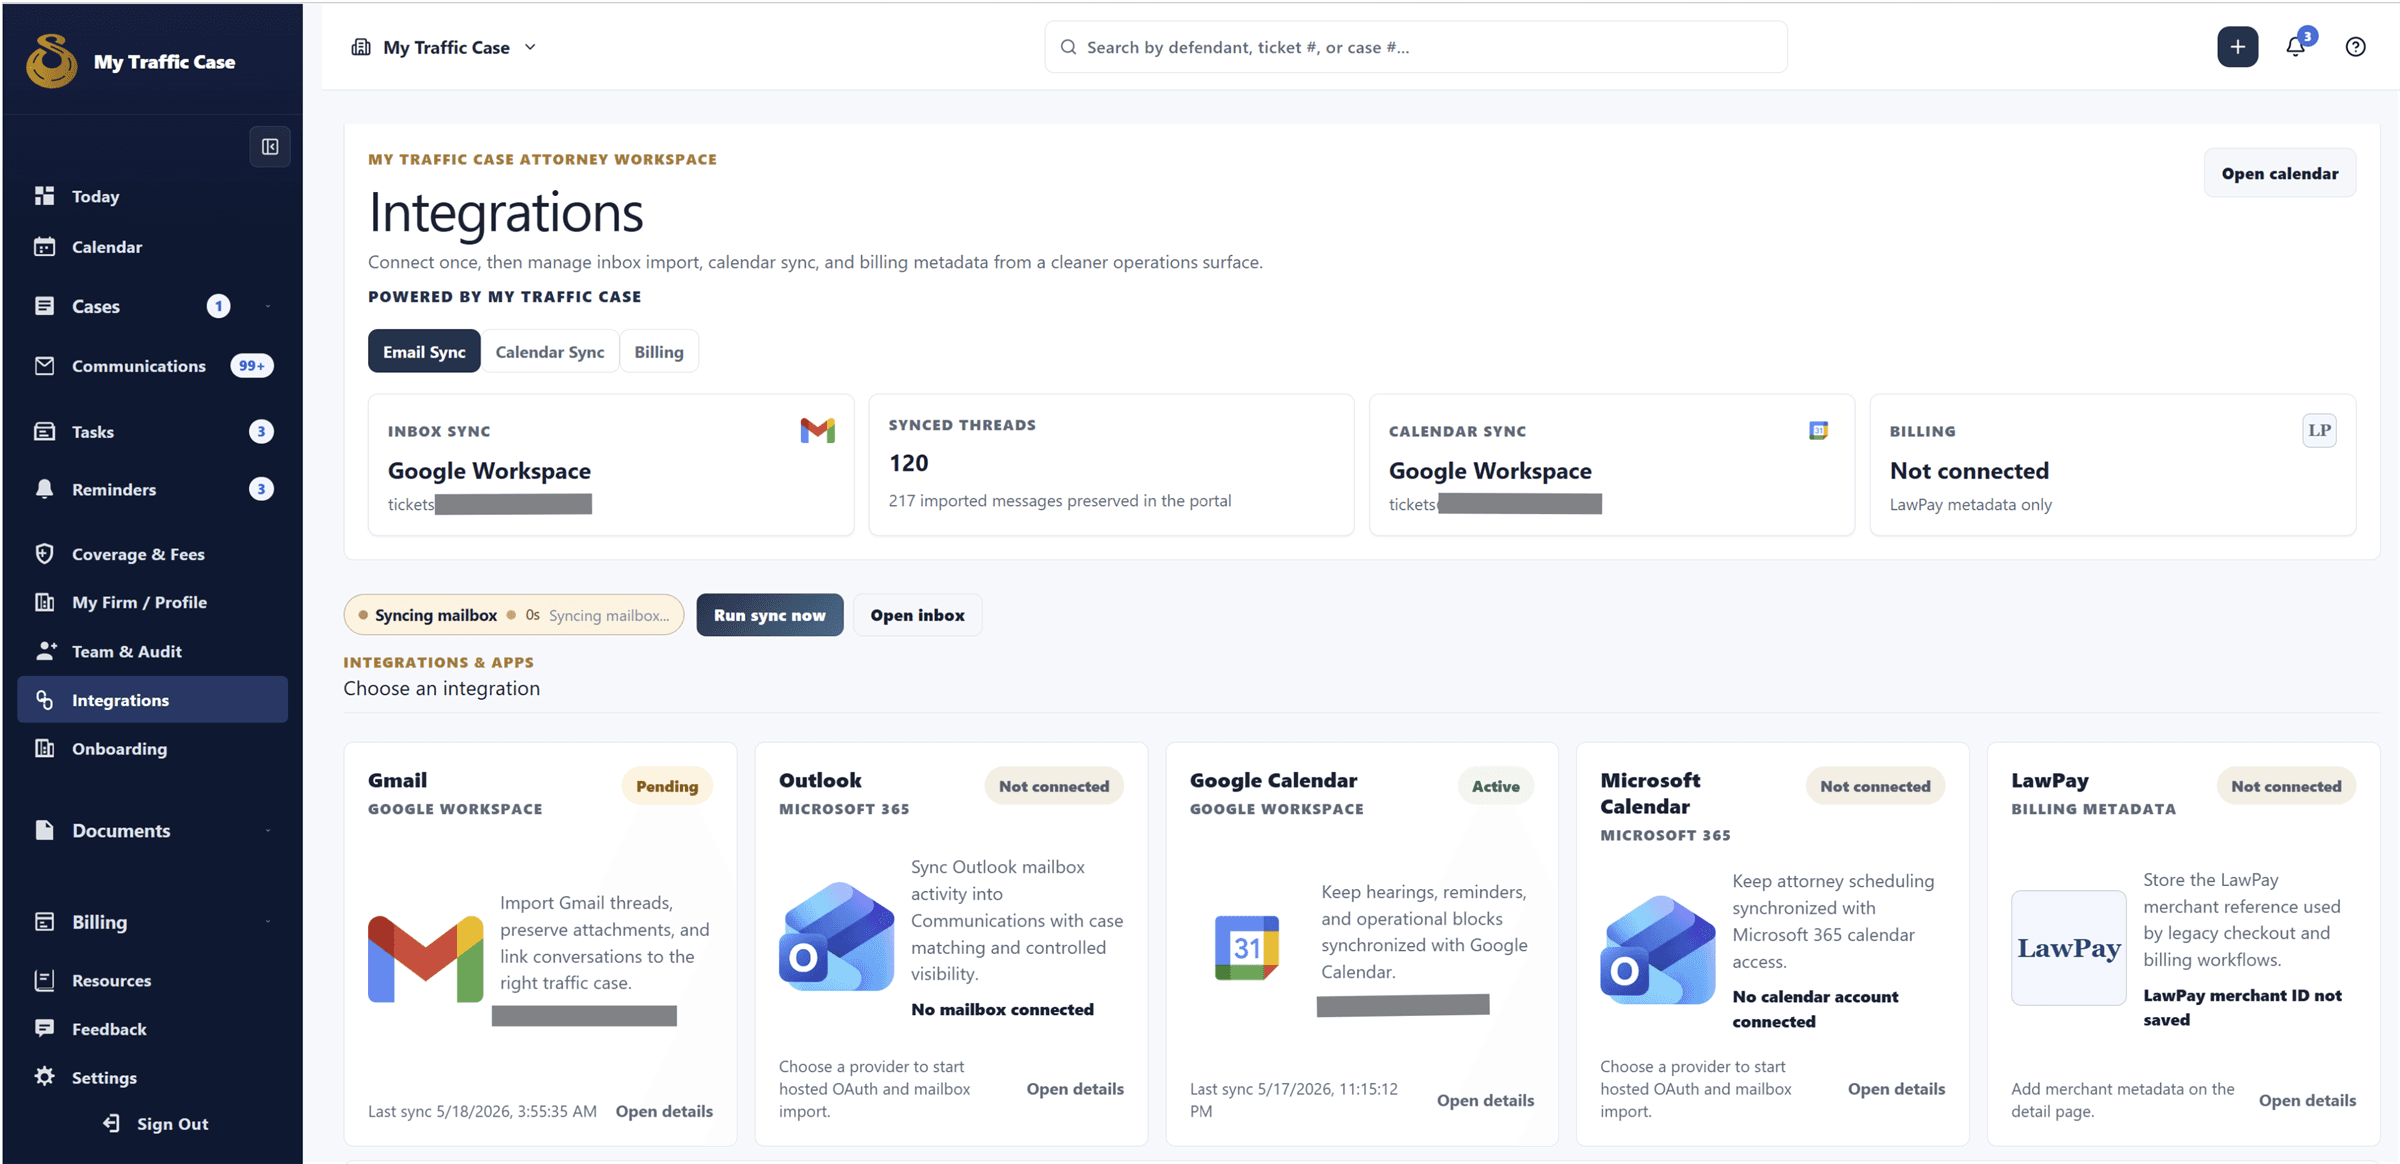Select the Email Sync tab
Image resolution: width=2400 pixels, height=1164 pixels.
tap(424, 351)
